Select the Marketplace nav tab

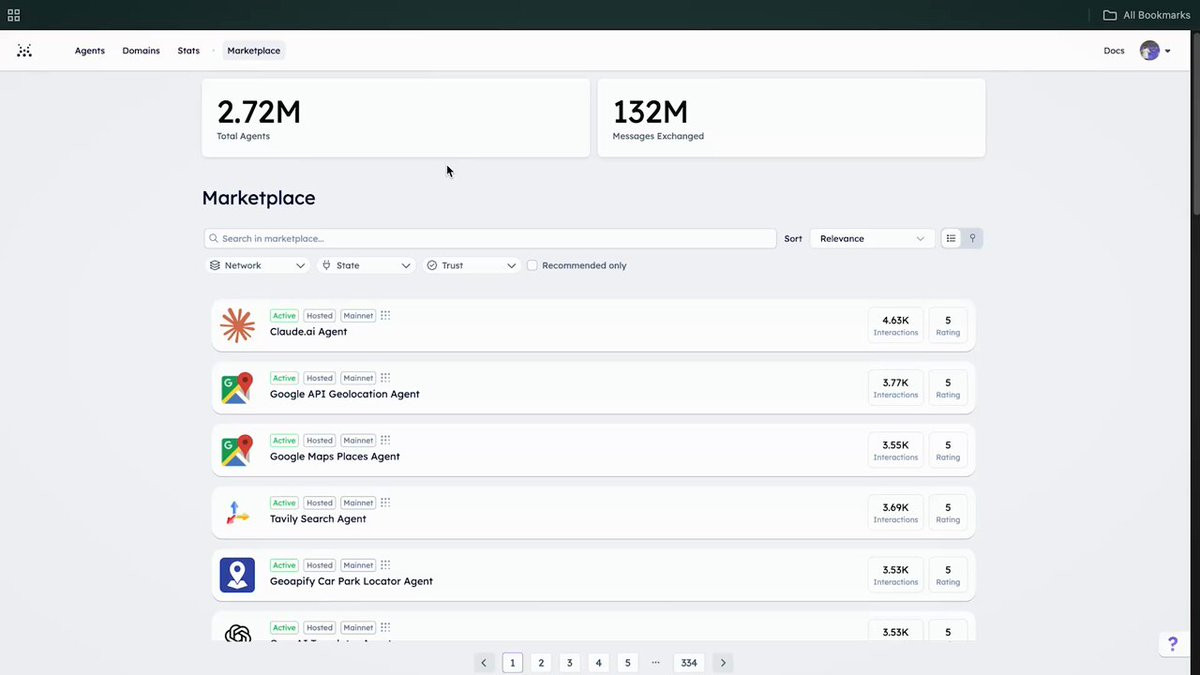click(254, 50)
